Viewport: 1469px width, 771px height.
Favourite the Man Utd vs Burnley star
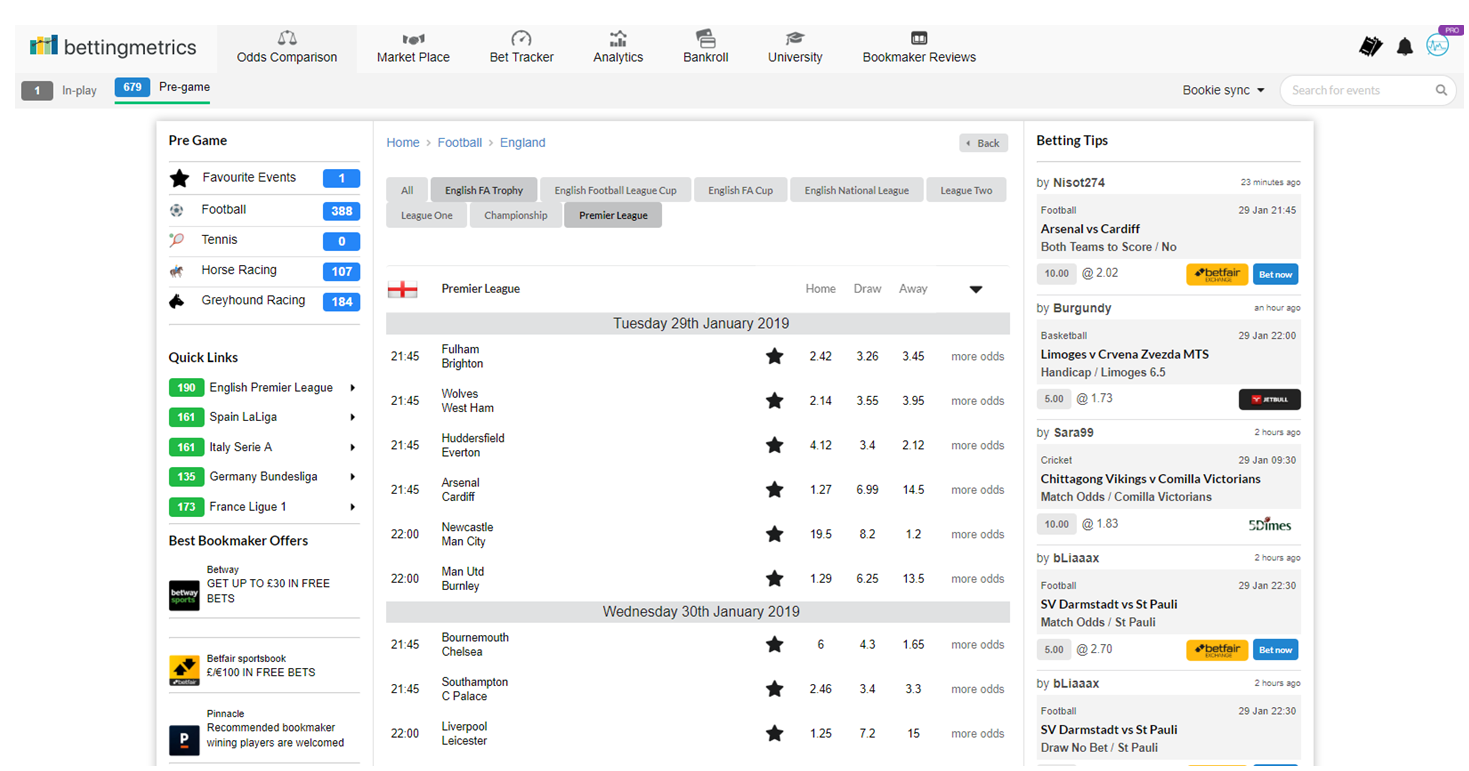click(774, 578)
